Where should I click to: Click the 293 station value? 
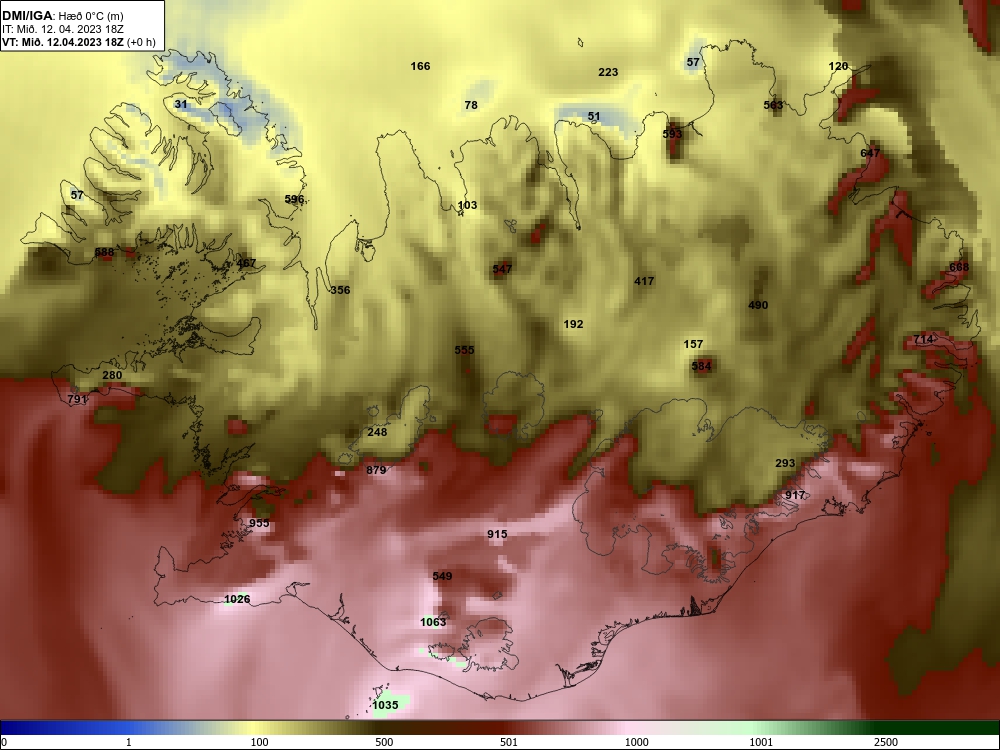click(785, 464)
